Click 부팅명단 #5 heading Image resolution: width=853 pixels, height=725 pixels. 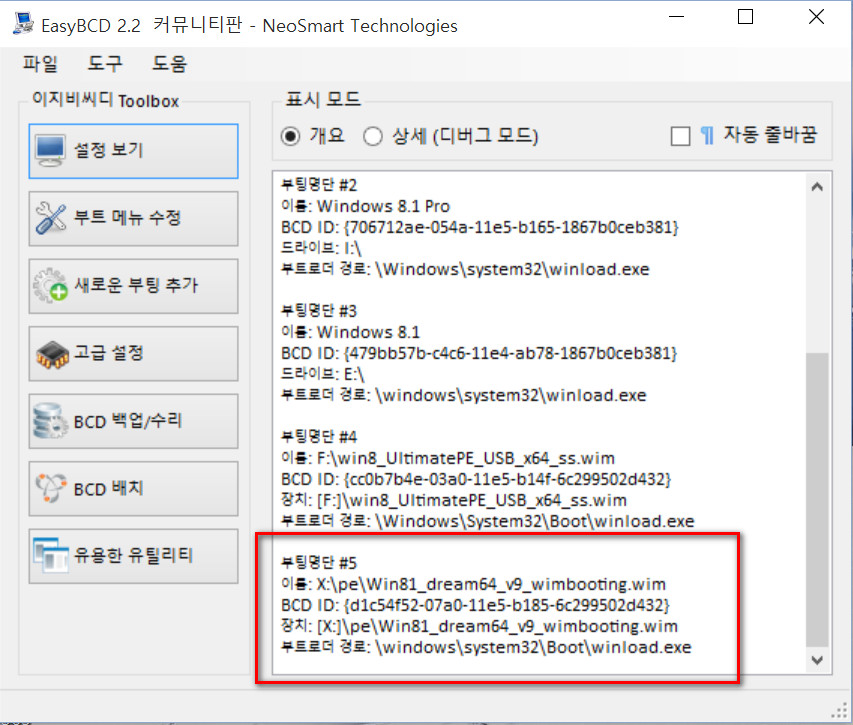[x=319, y=563]
